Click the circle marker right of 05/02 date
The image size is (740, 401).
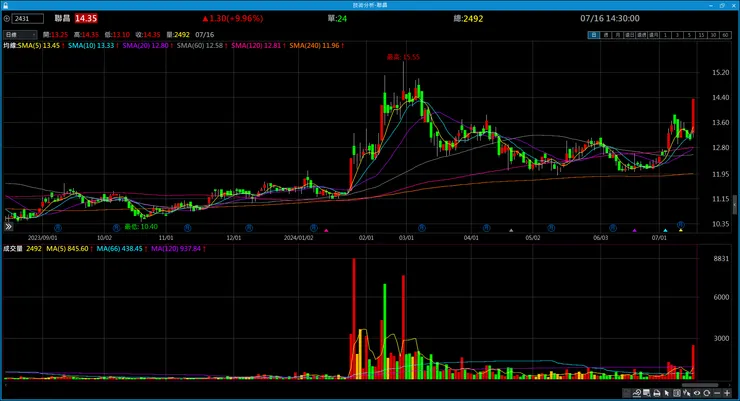tap(551, 228)
